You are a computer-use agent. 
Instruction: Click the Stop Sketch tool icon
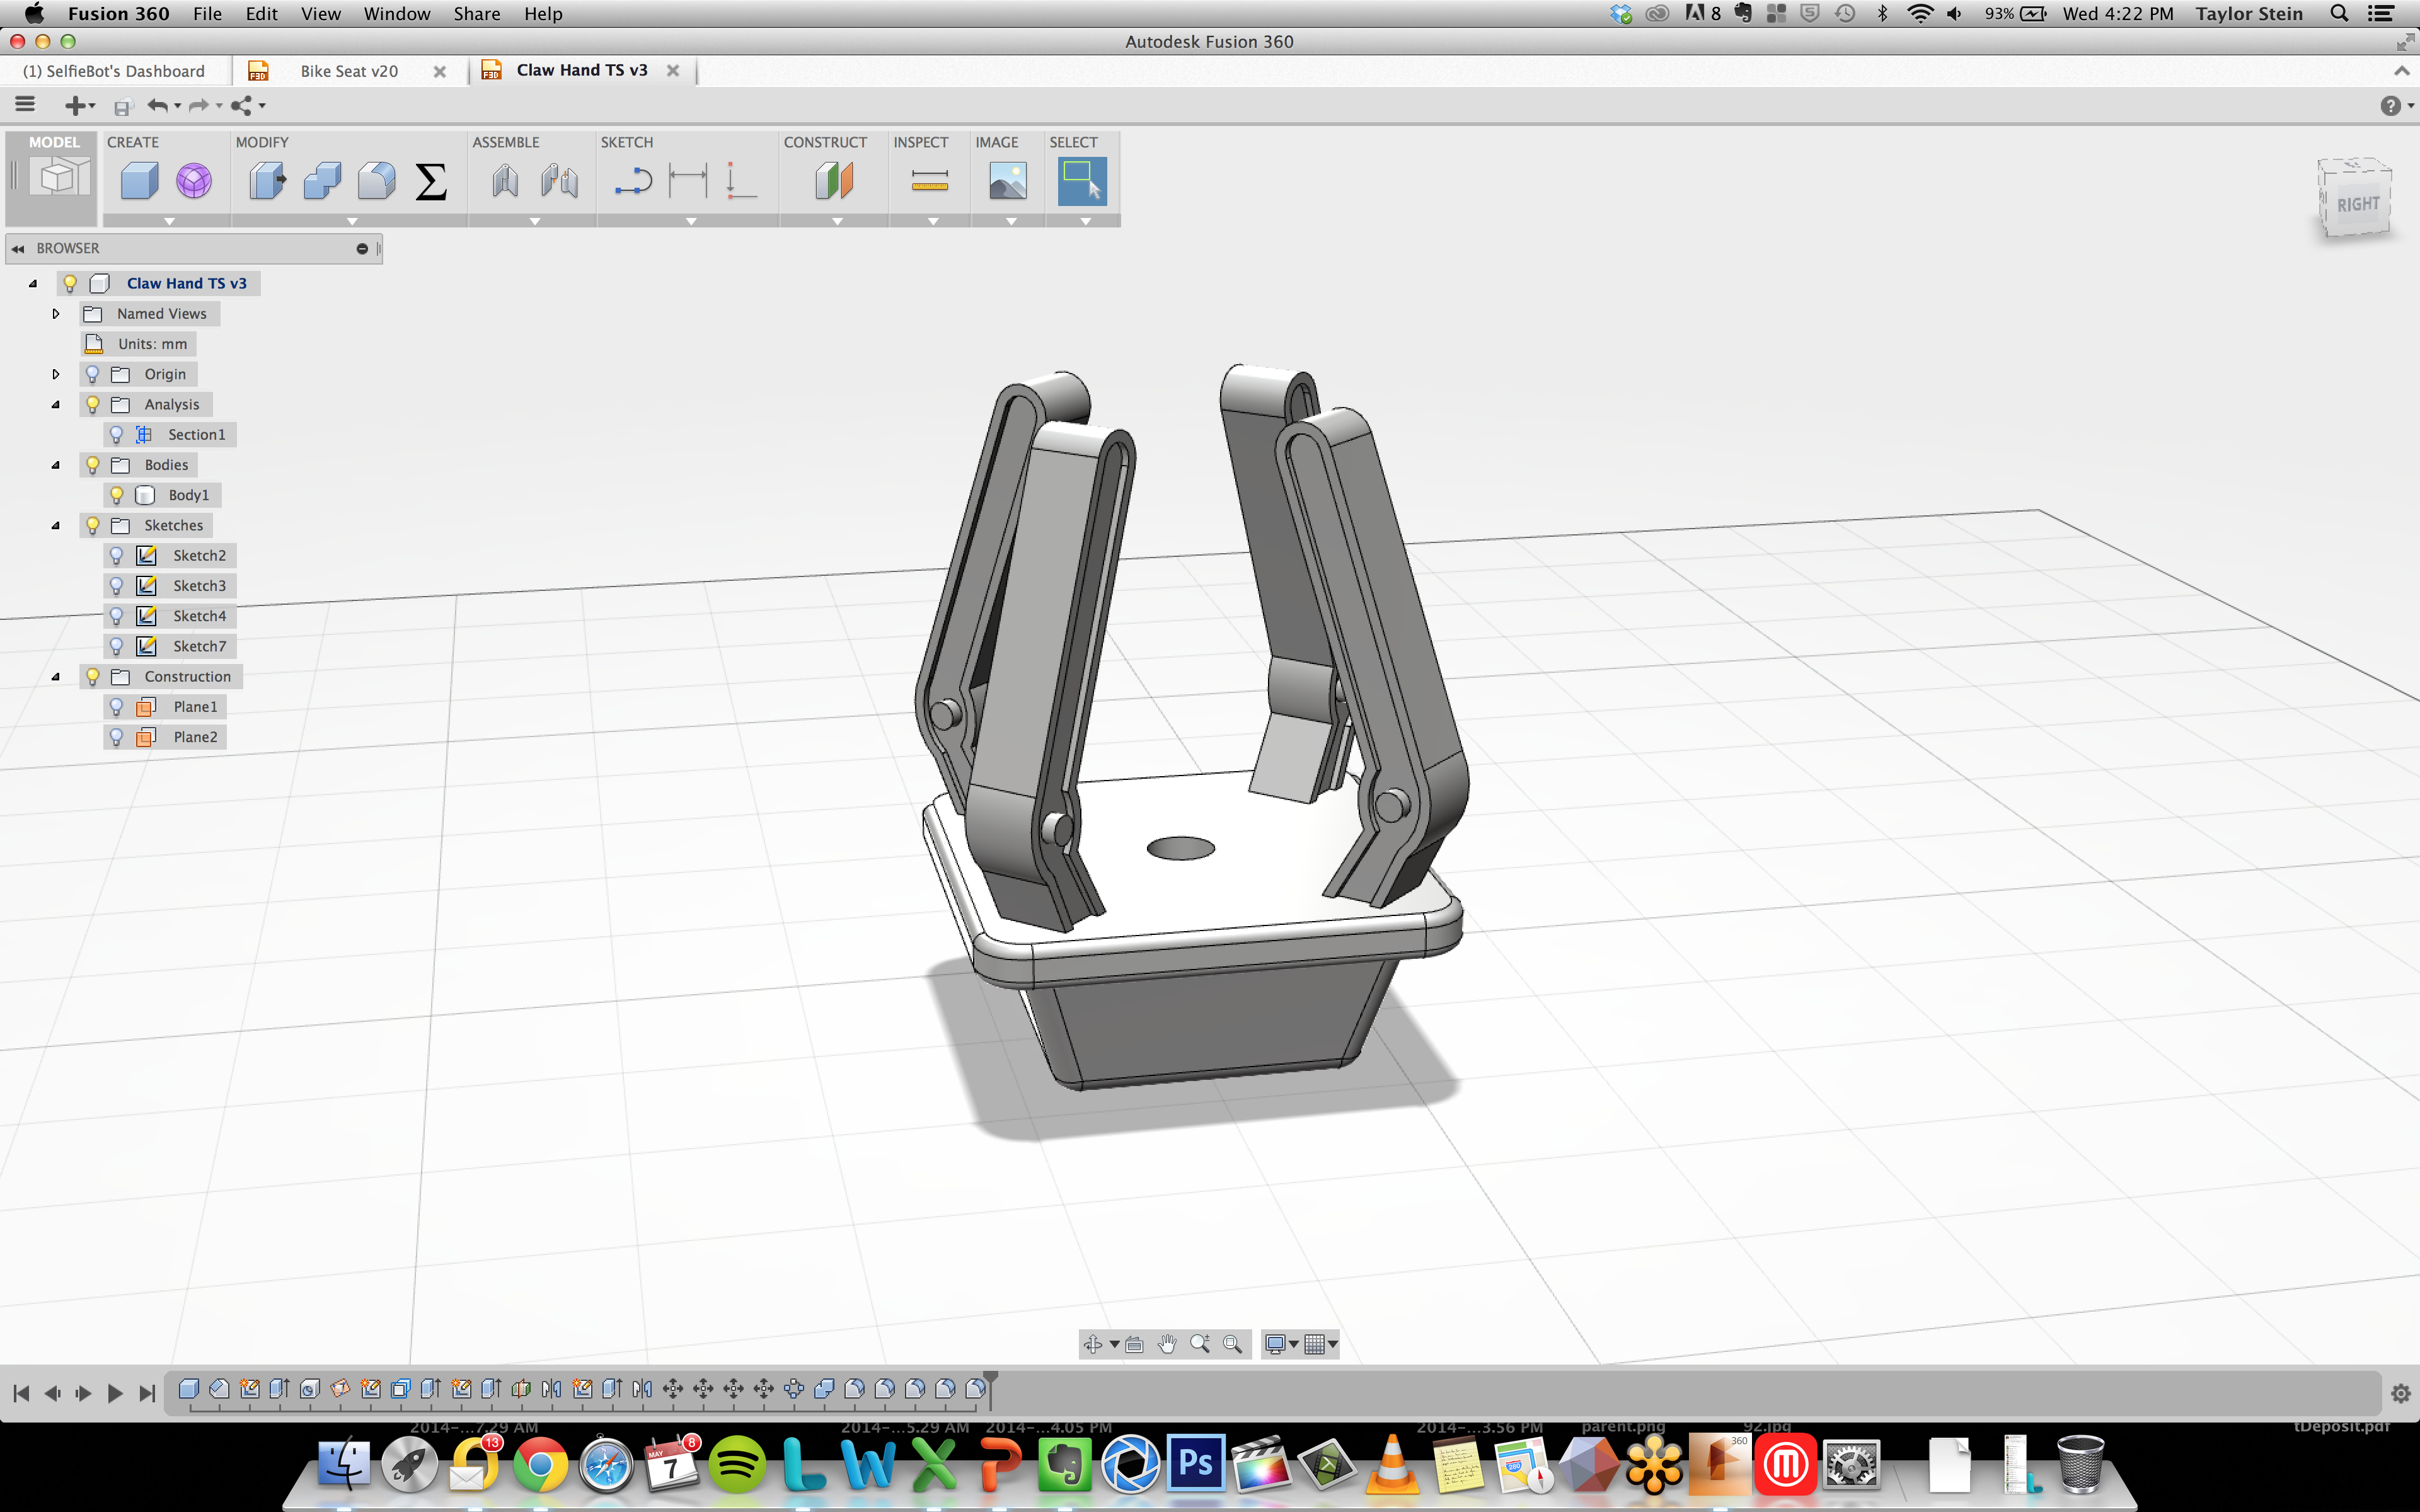741,181
